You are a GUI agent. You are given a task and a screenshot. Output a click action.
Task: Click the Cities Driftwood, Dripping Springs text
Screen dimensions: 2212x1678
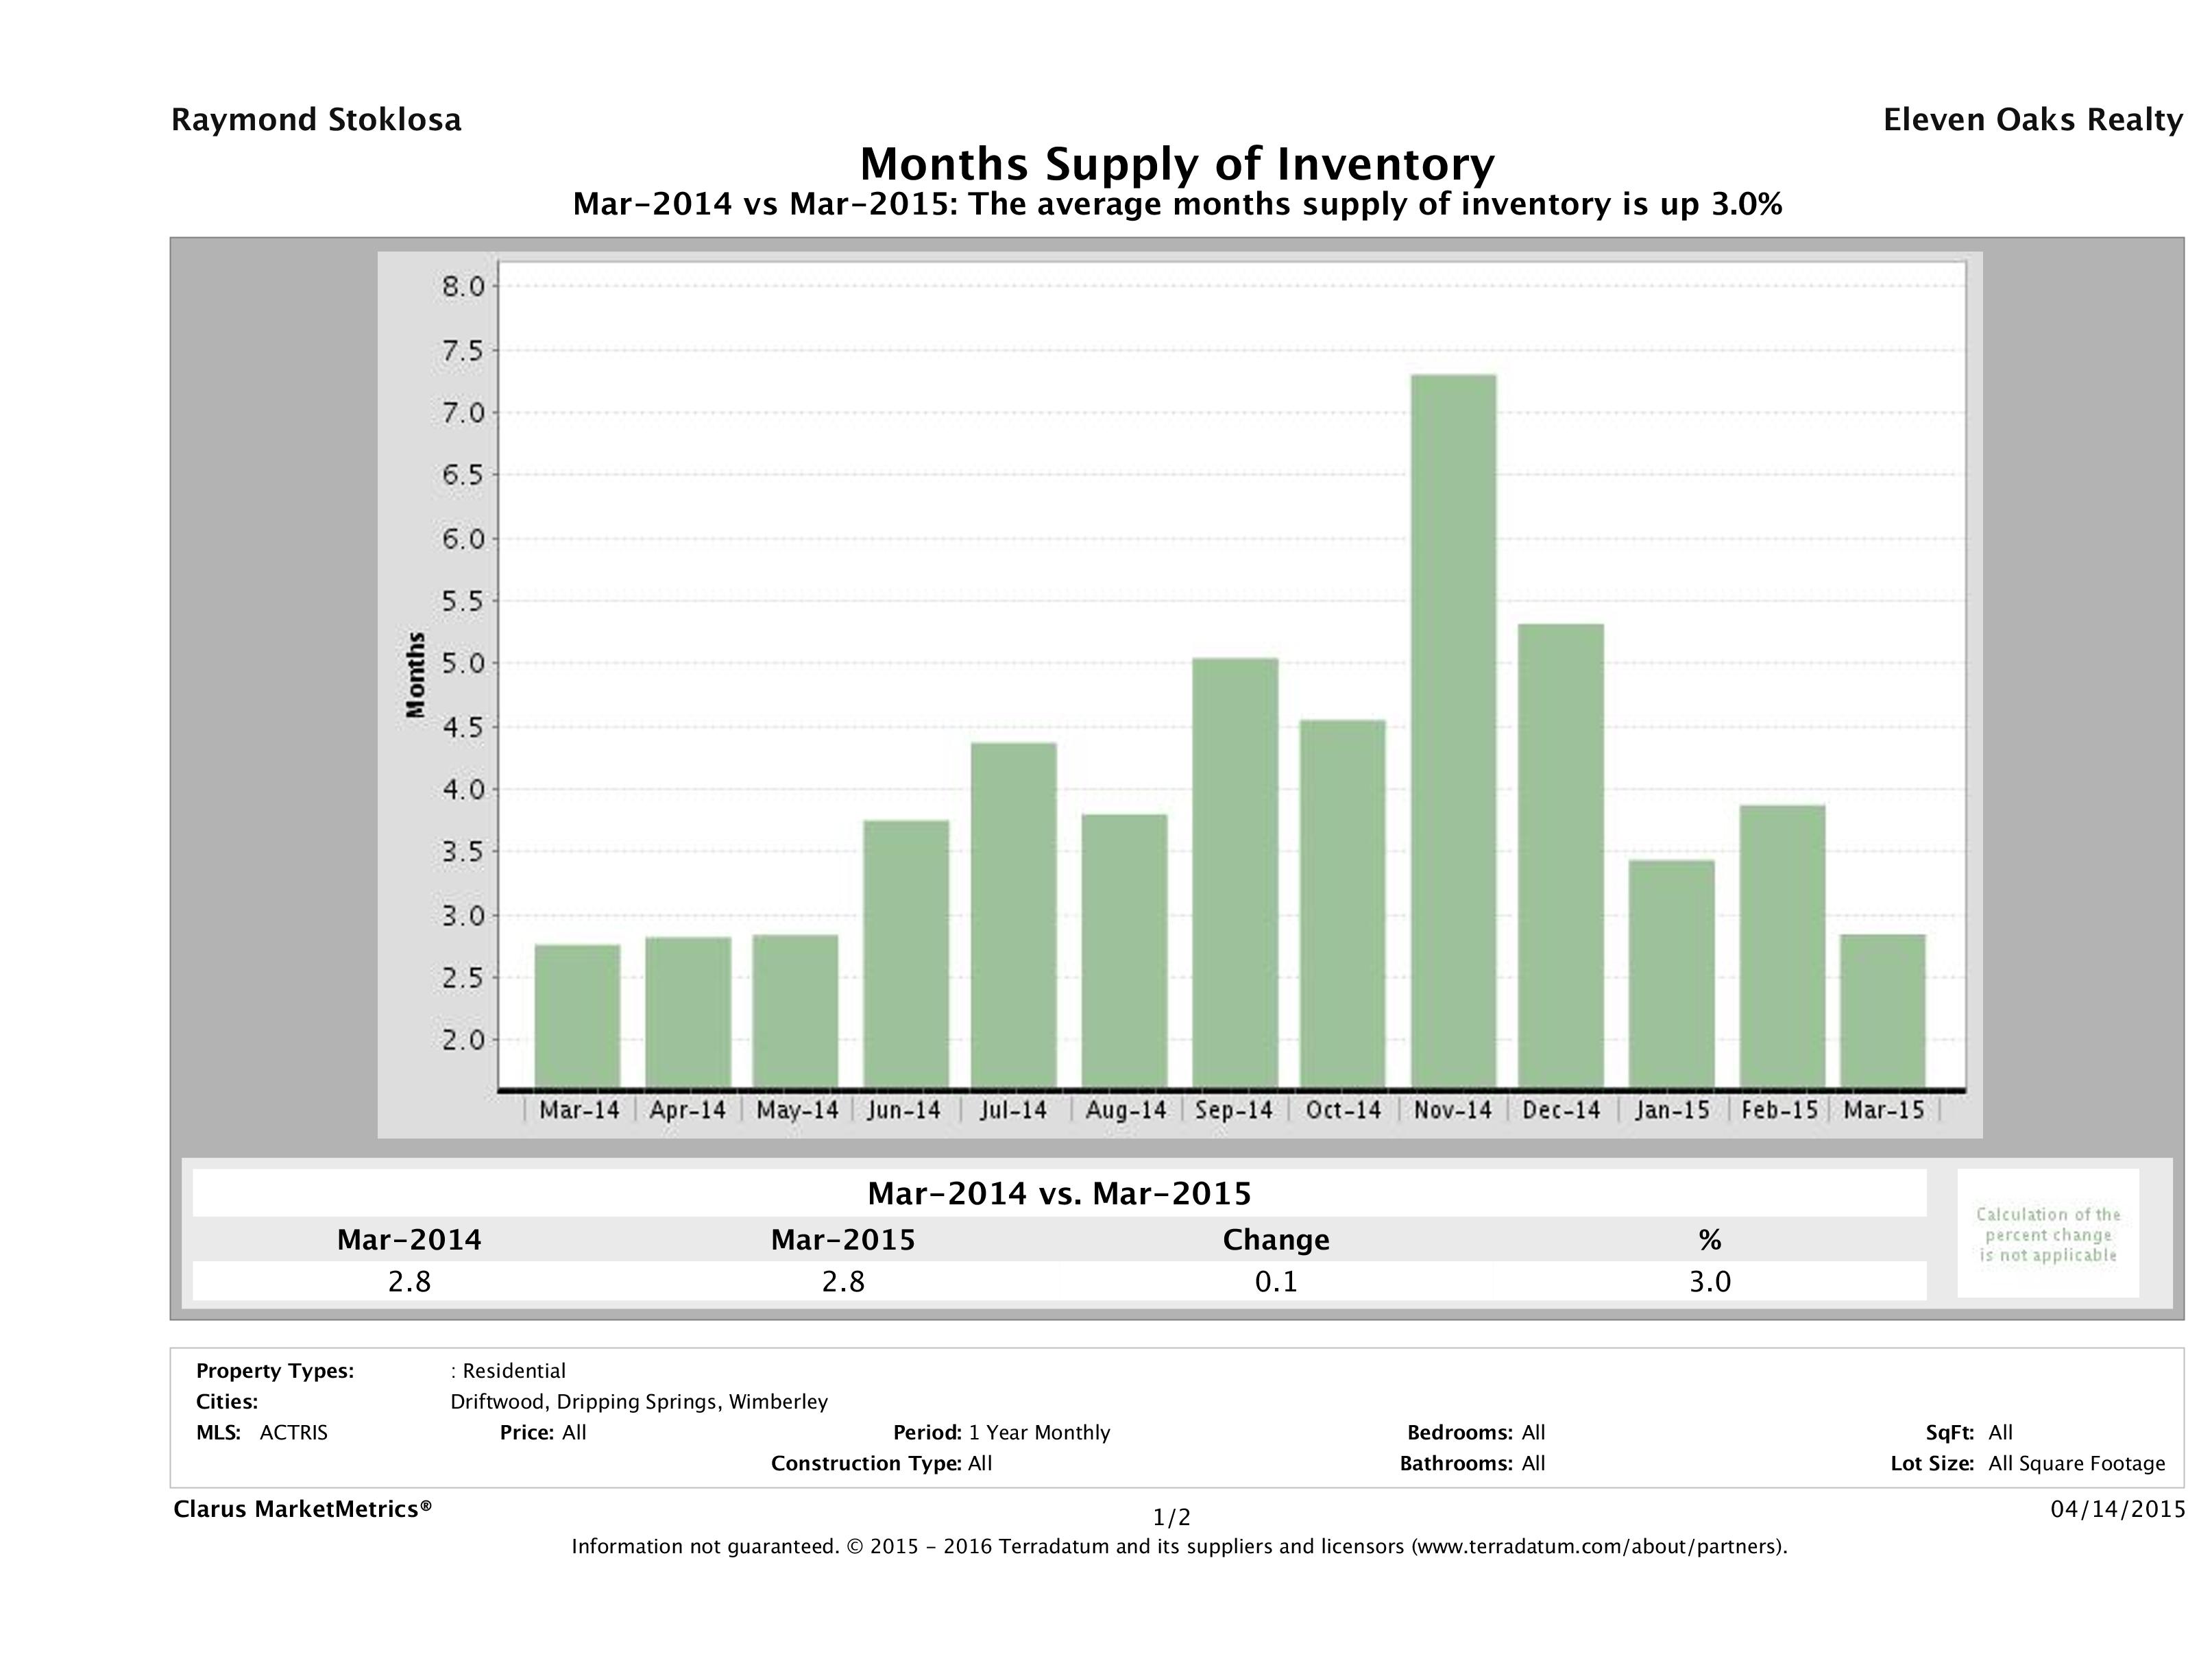638,1402
